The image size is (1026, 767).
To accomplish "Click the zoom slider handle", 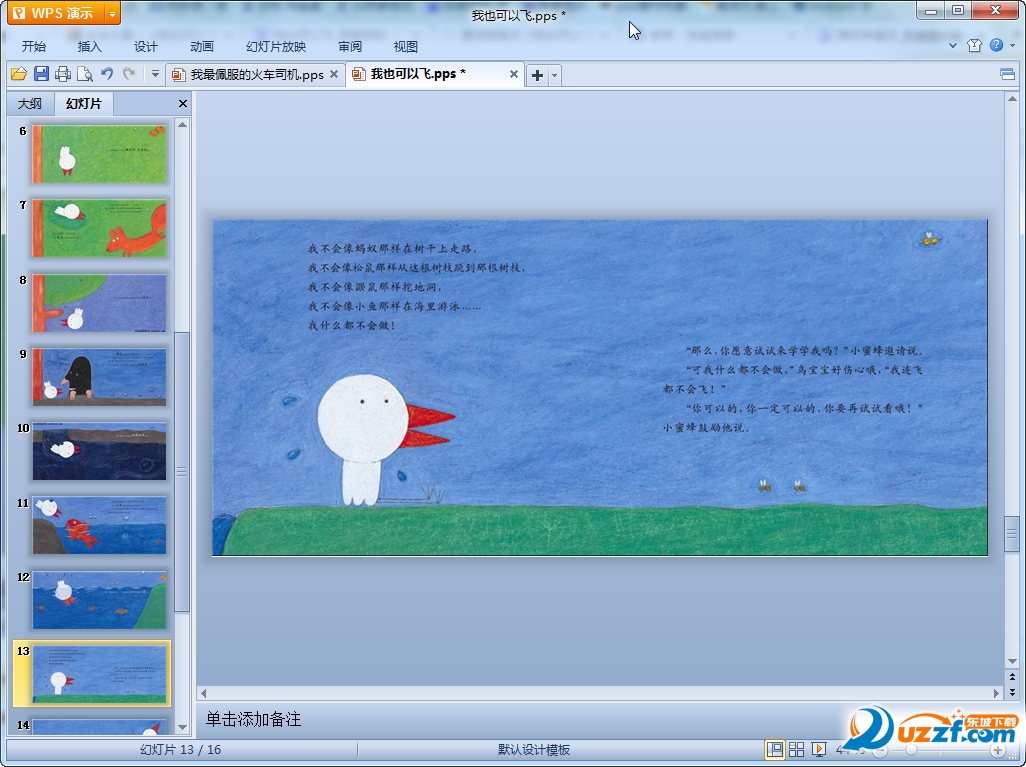I will pyautogui.click(x=911, y=750).
